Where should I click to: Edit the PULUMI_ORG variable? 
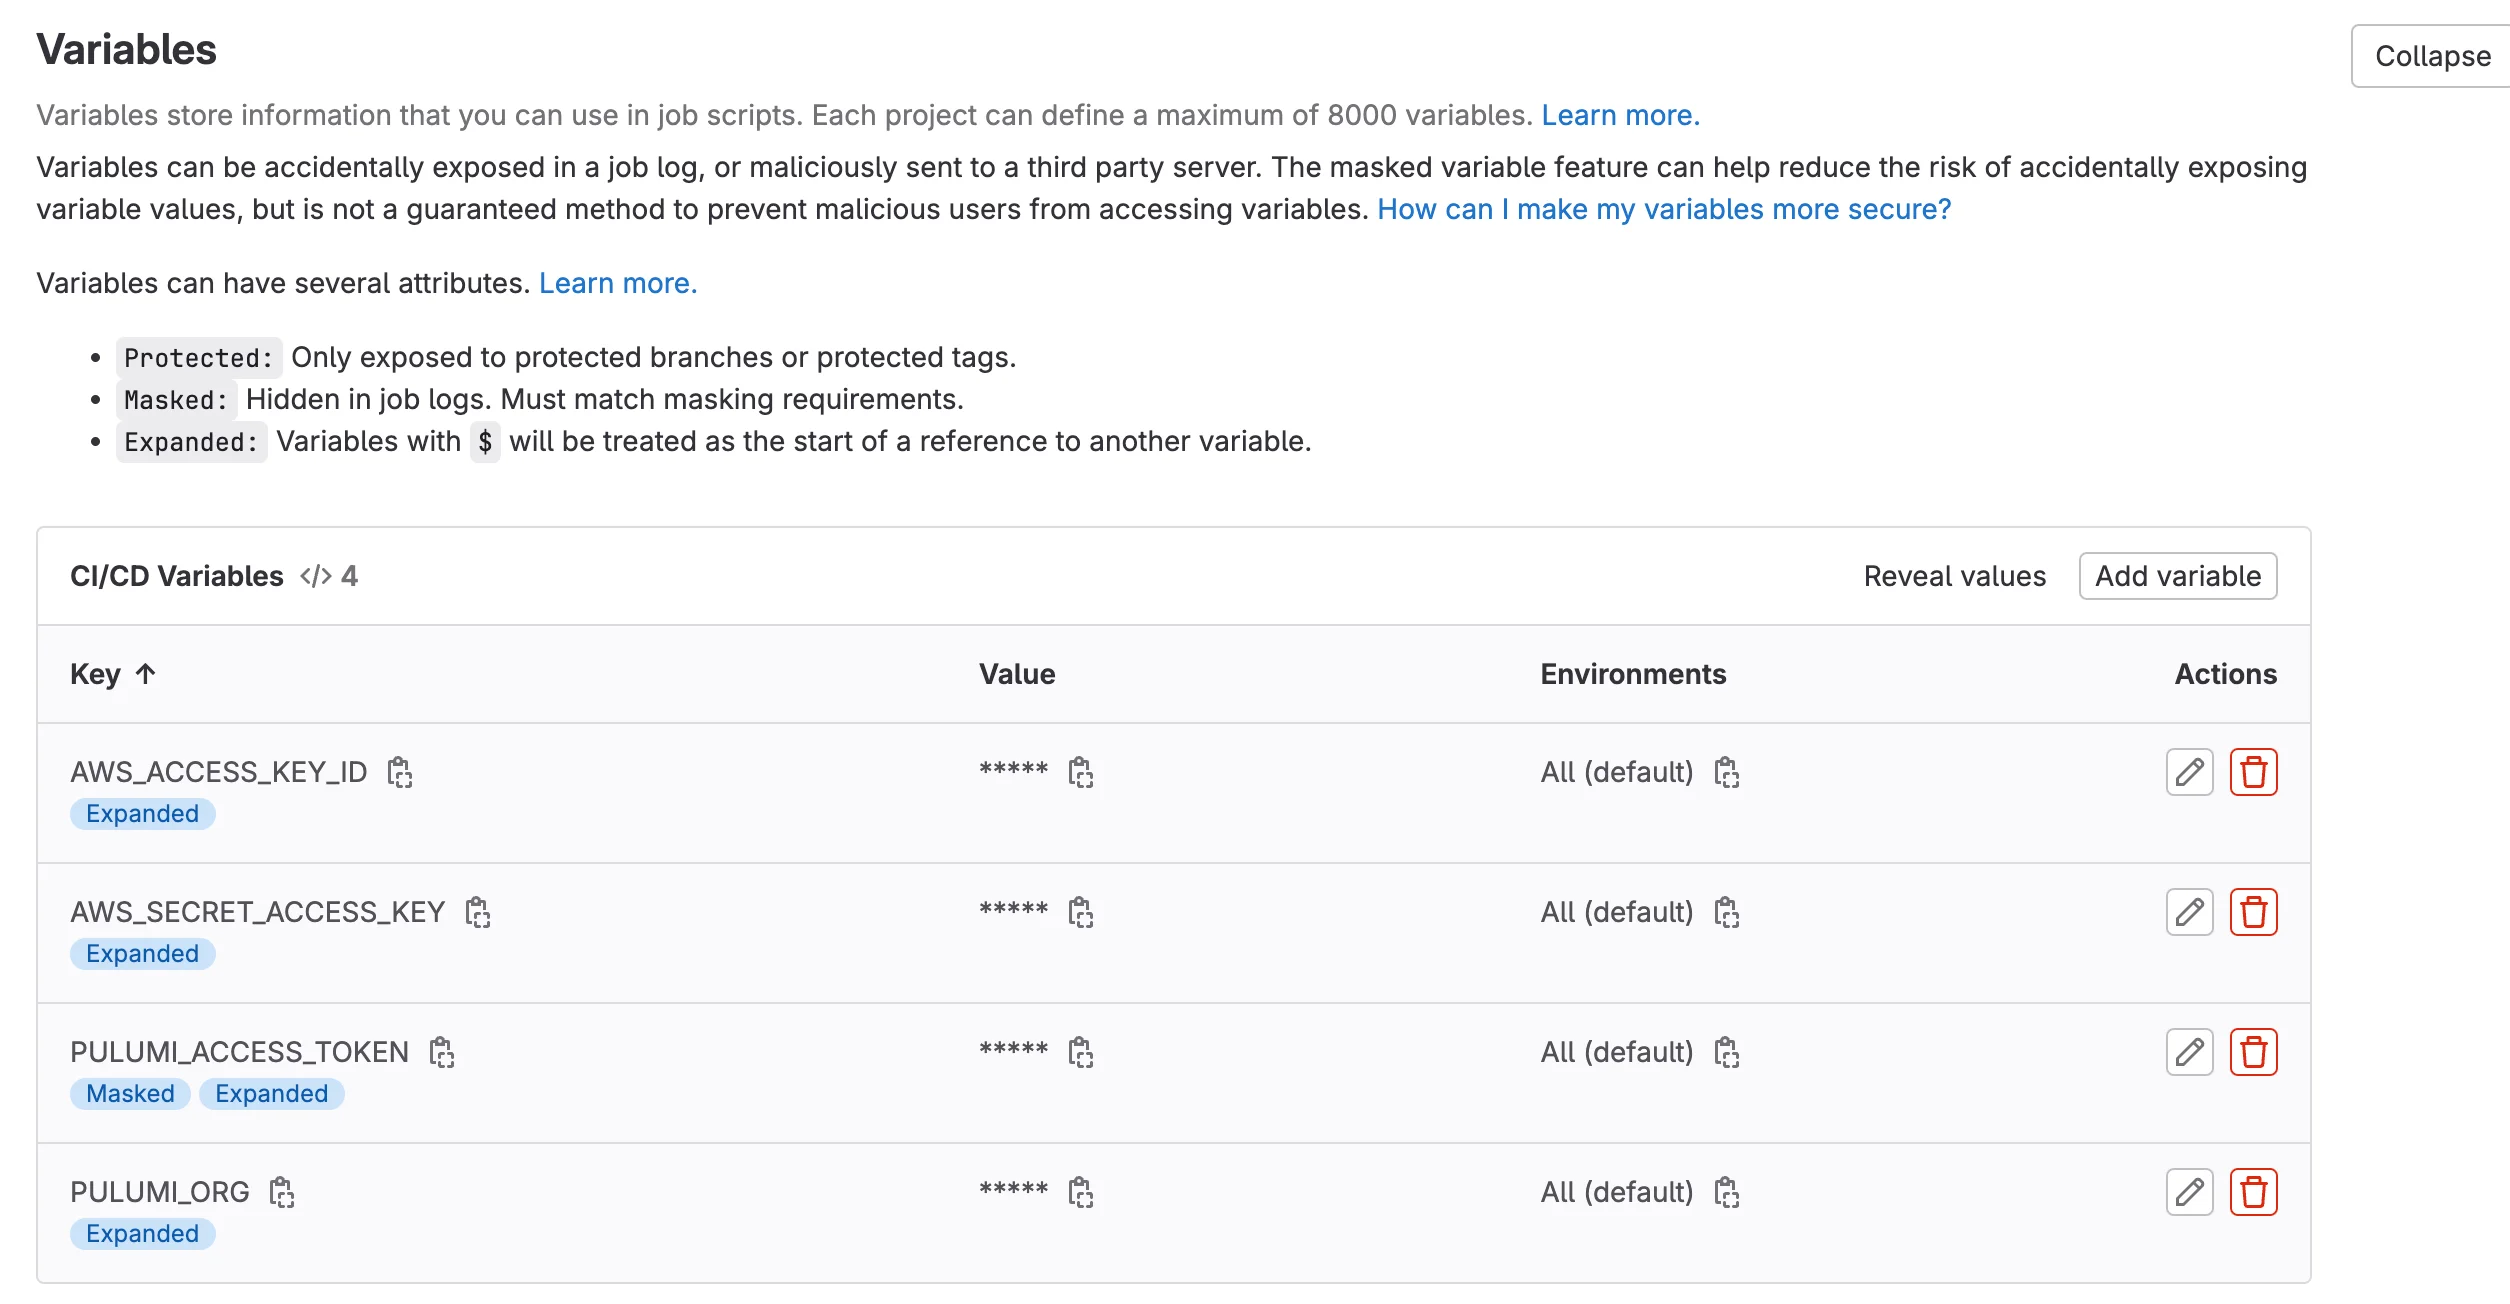click(2189, 1192)
